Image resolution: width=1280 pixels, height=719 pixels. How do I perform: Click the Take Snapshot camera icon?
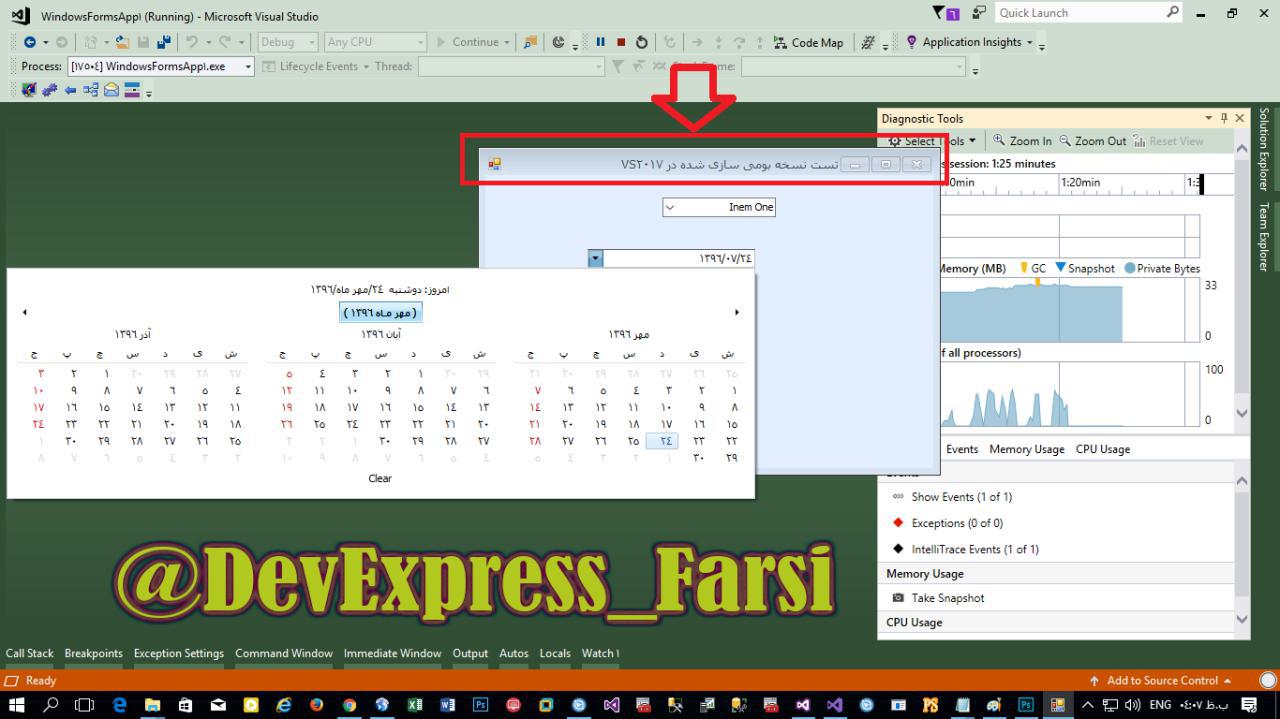(898, 598)
